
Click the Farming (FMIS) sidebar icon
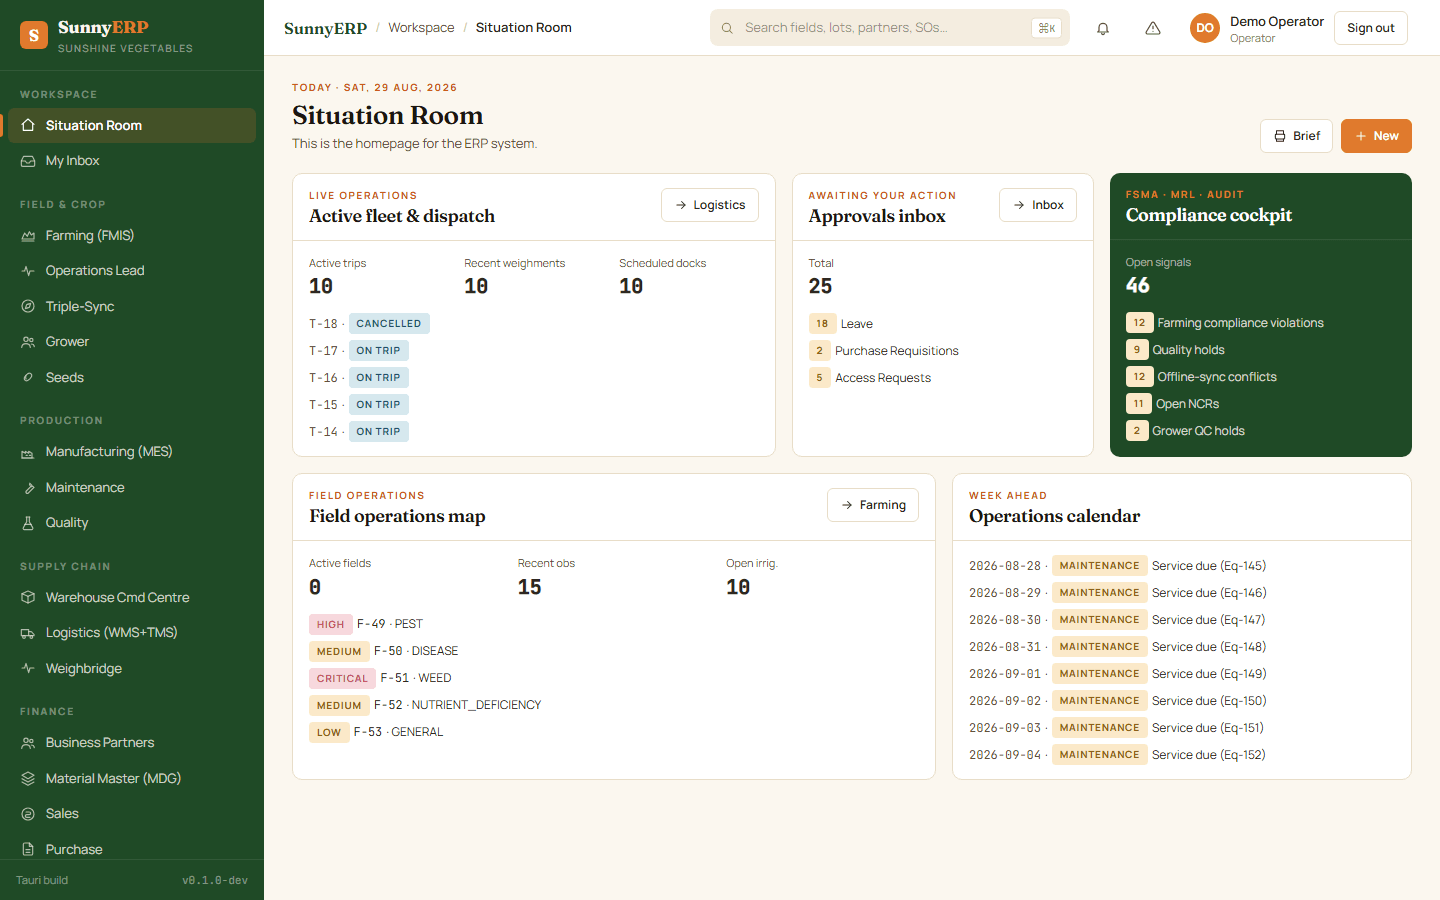[28, 236]
